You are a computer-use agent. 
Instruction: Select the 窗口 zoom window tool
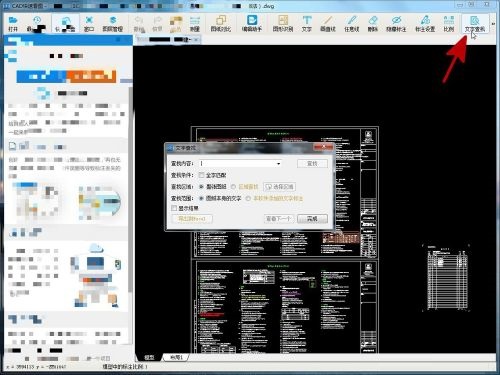tap(89, 24)
